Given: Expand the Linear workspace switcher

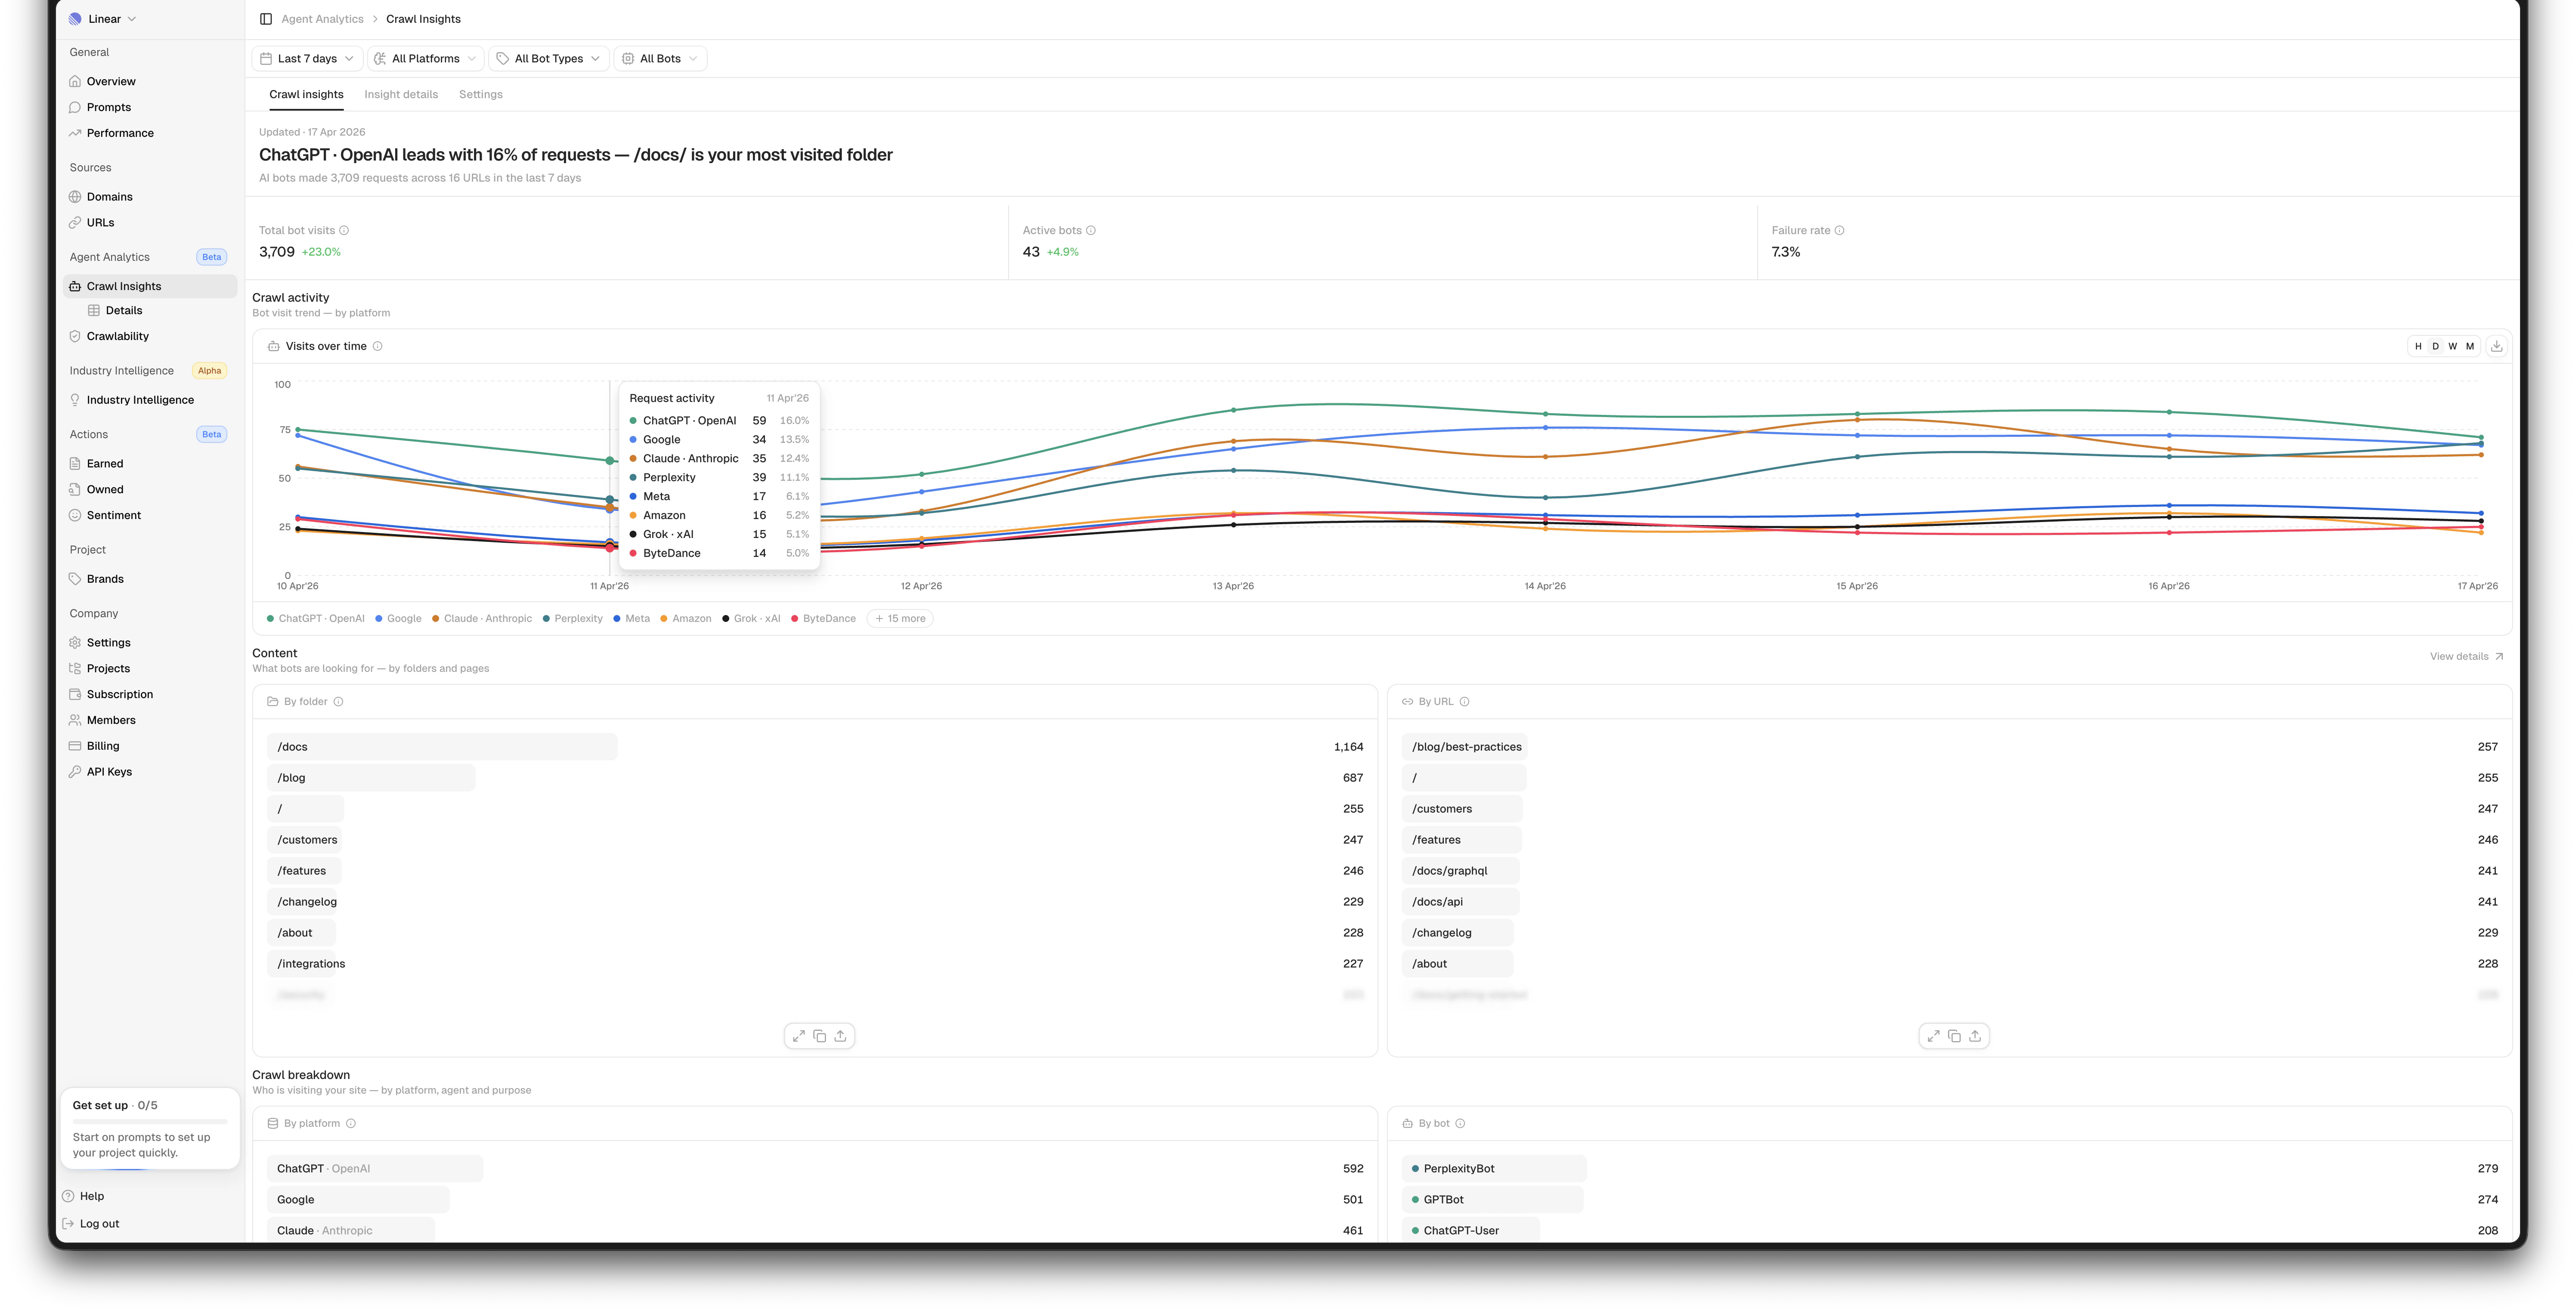Looking at the screenshot, I should [x=103, y=18].
